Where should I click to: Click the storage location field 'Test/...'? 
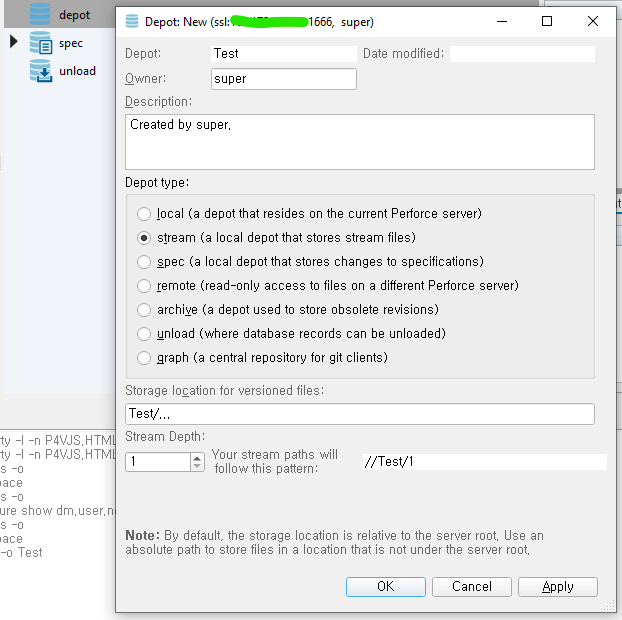coord(360,414)
